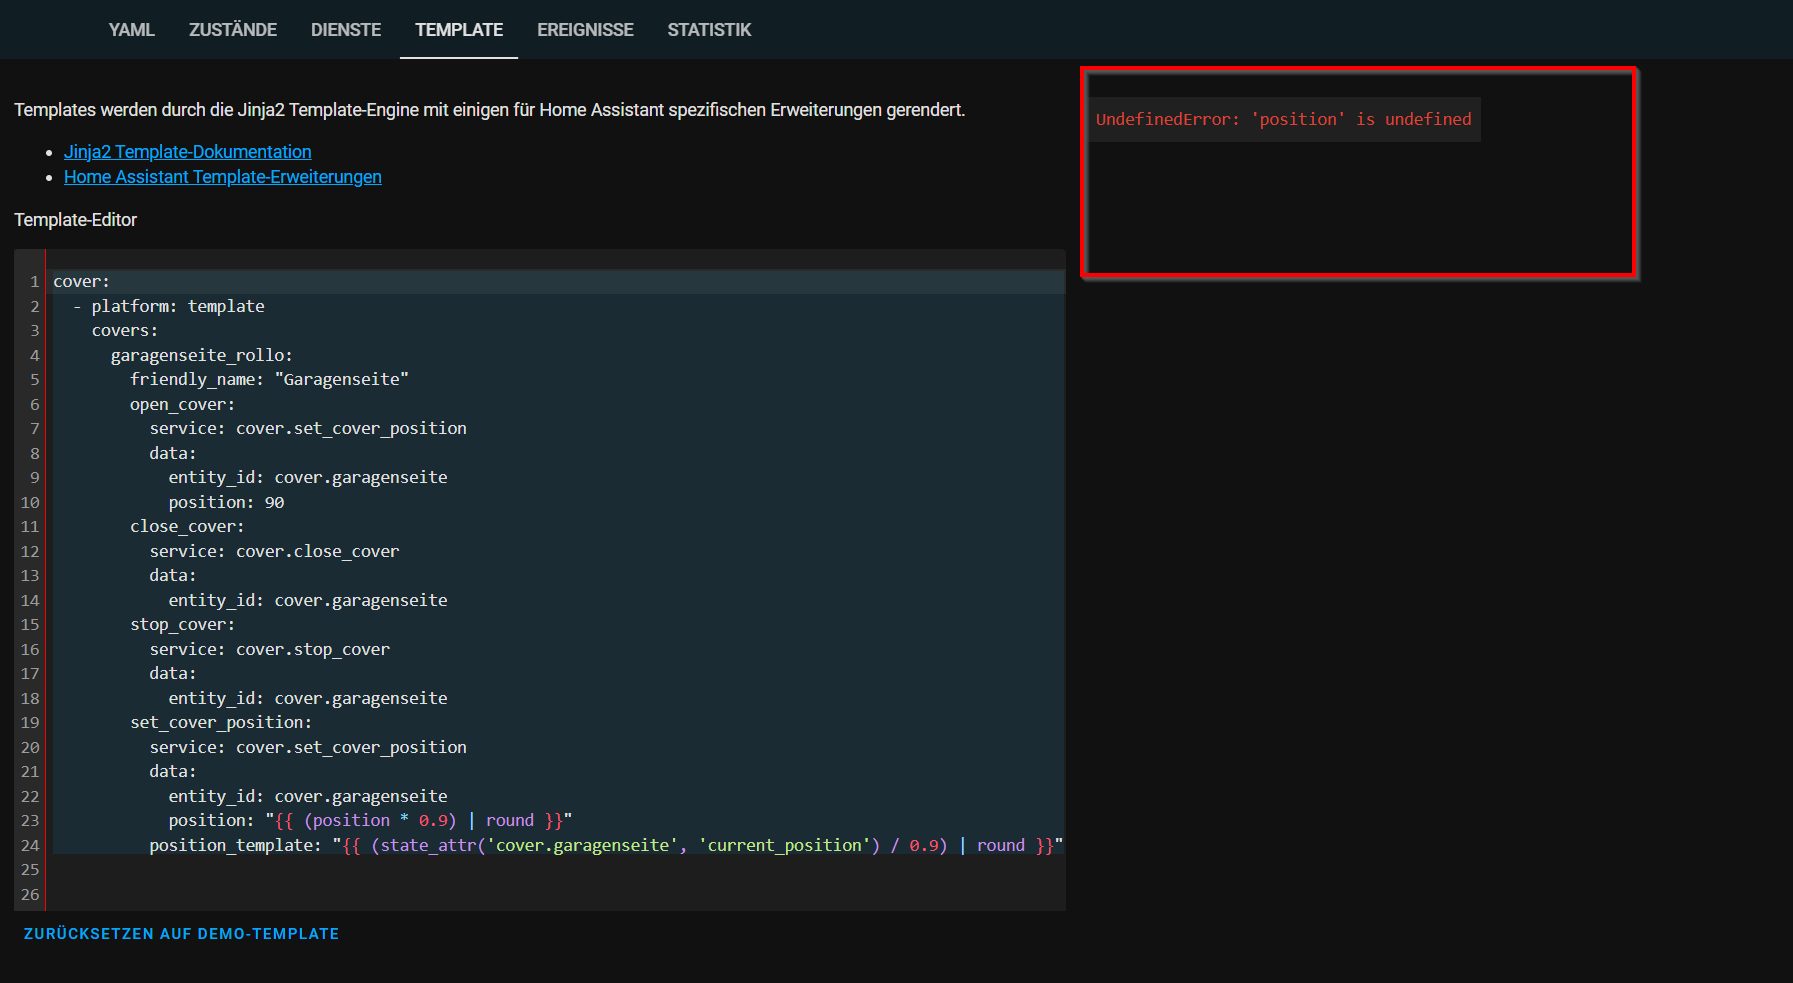Click 'service: cover.close_cover' in the editor
The width and height of the screenshot is (1793, 983).
click(274, 552)
